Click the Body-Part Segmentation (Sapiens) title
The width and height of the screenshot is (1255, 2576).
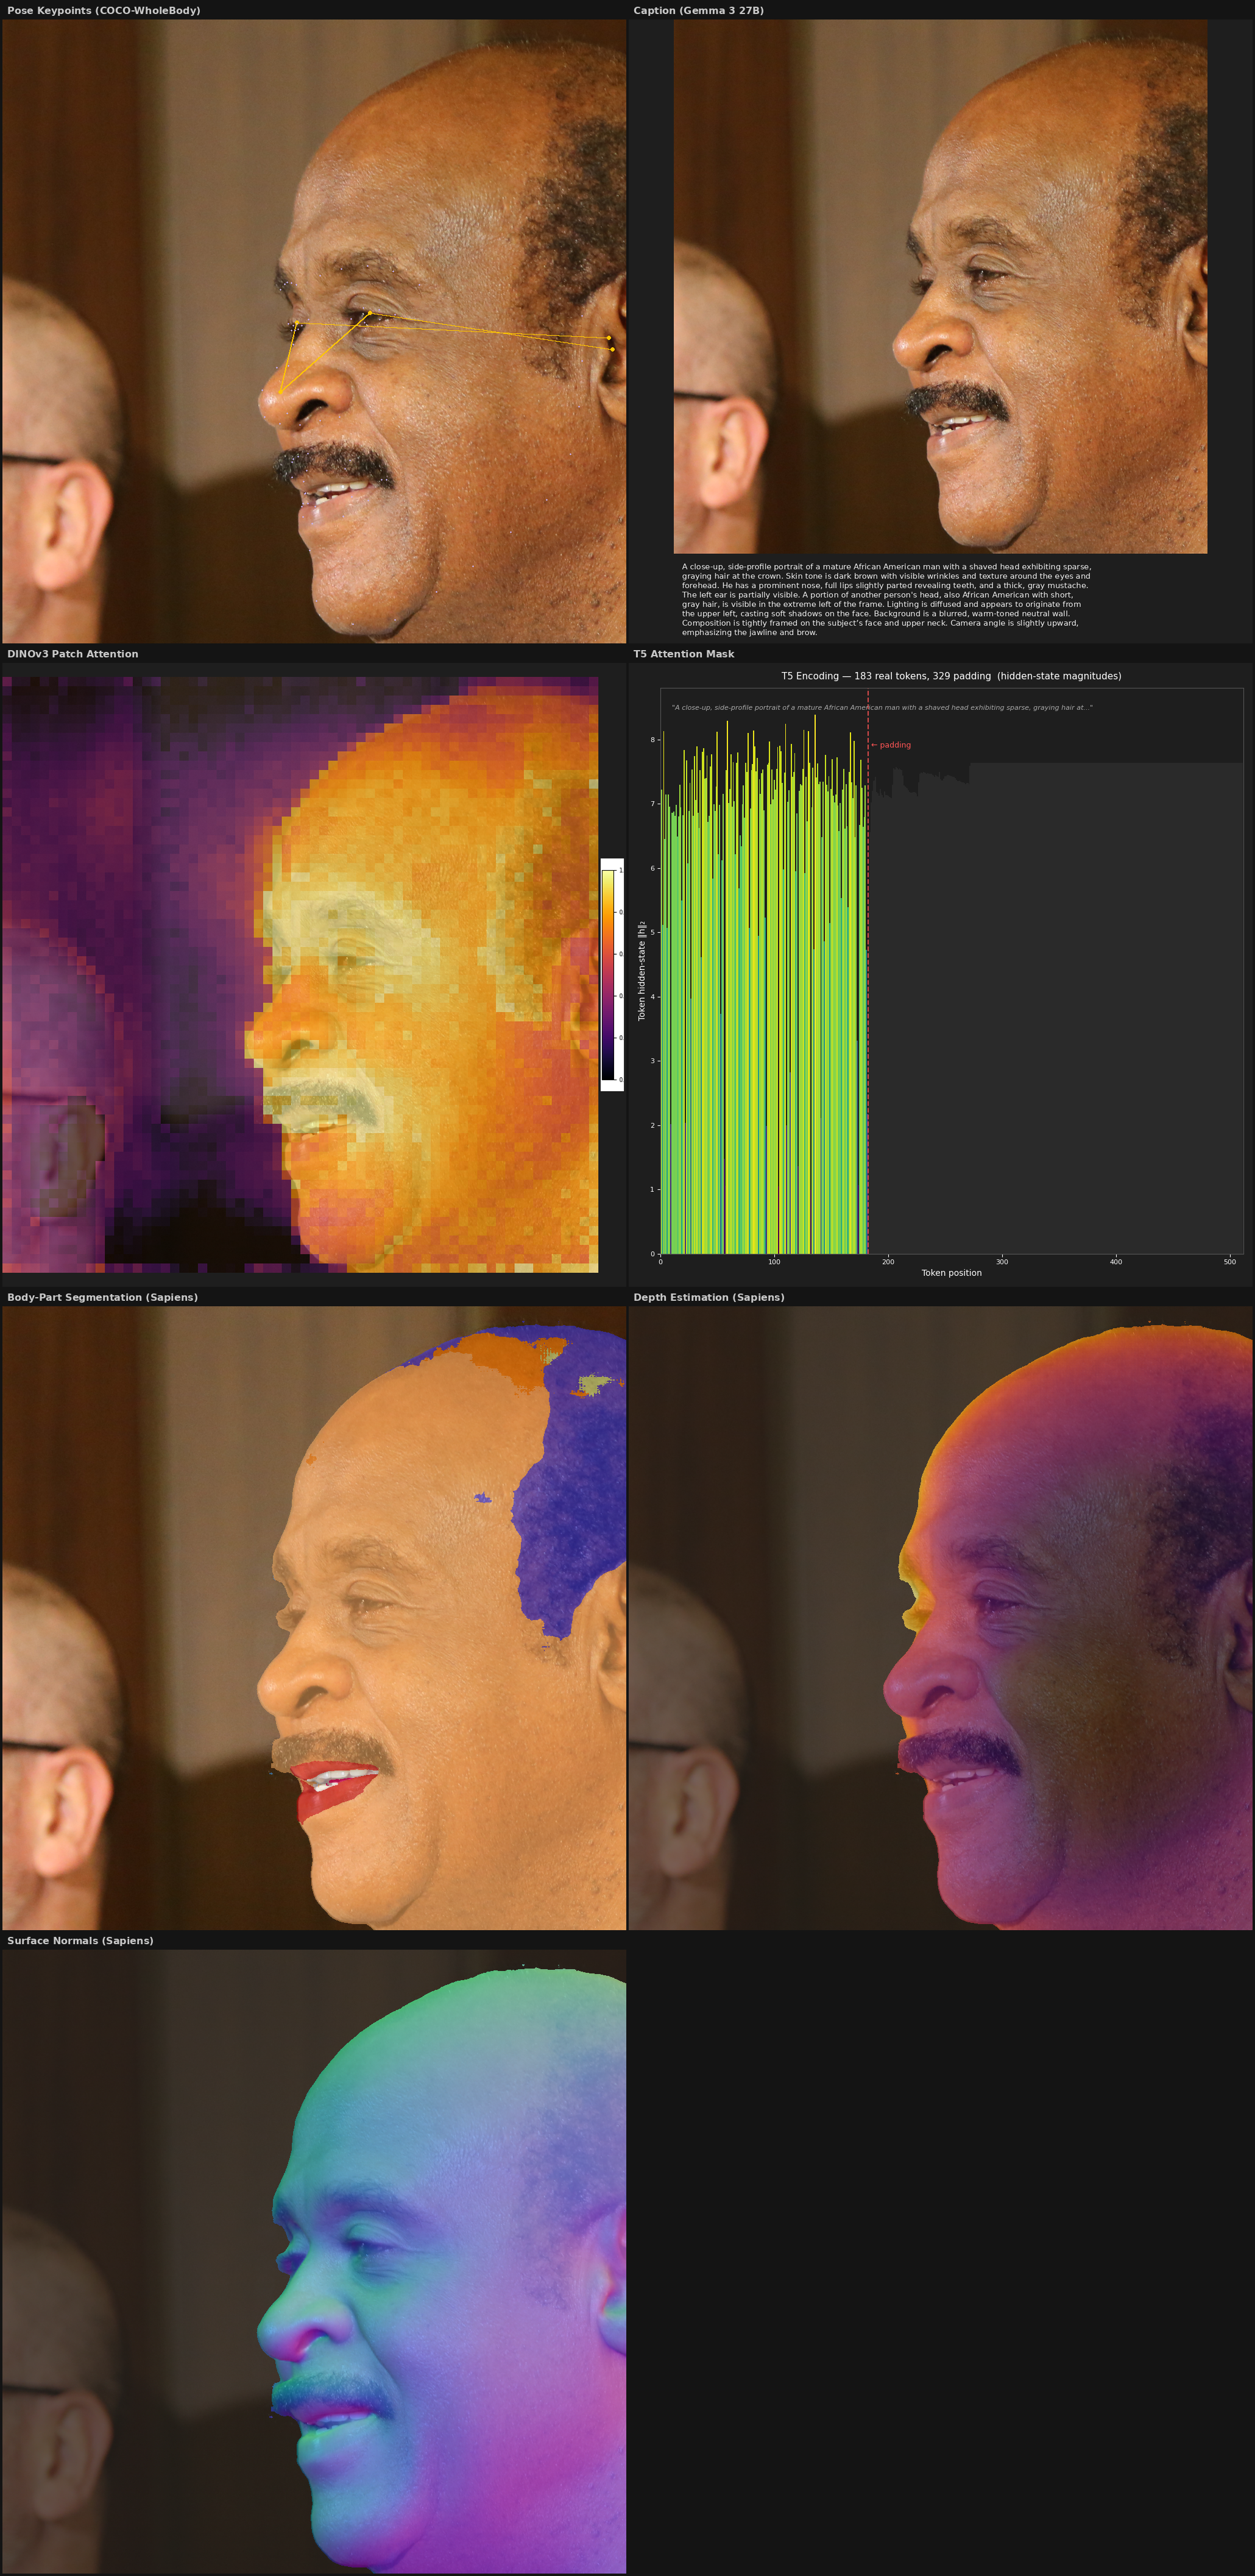[103, 1297]
